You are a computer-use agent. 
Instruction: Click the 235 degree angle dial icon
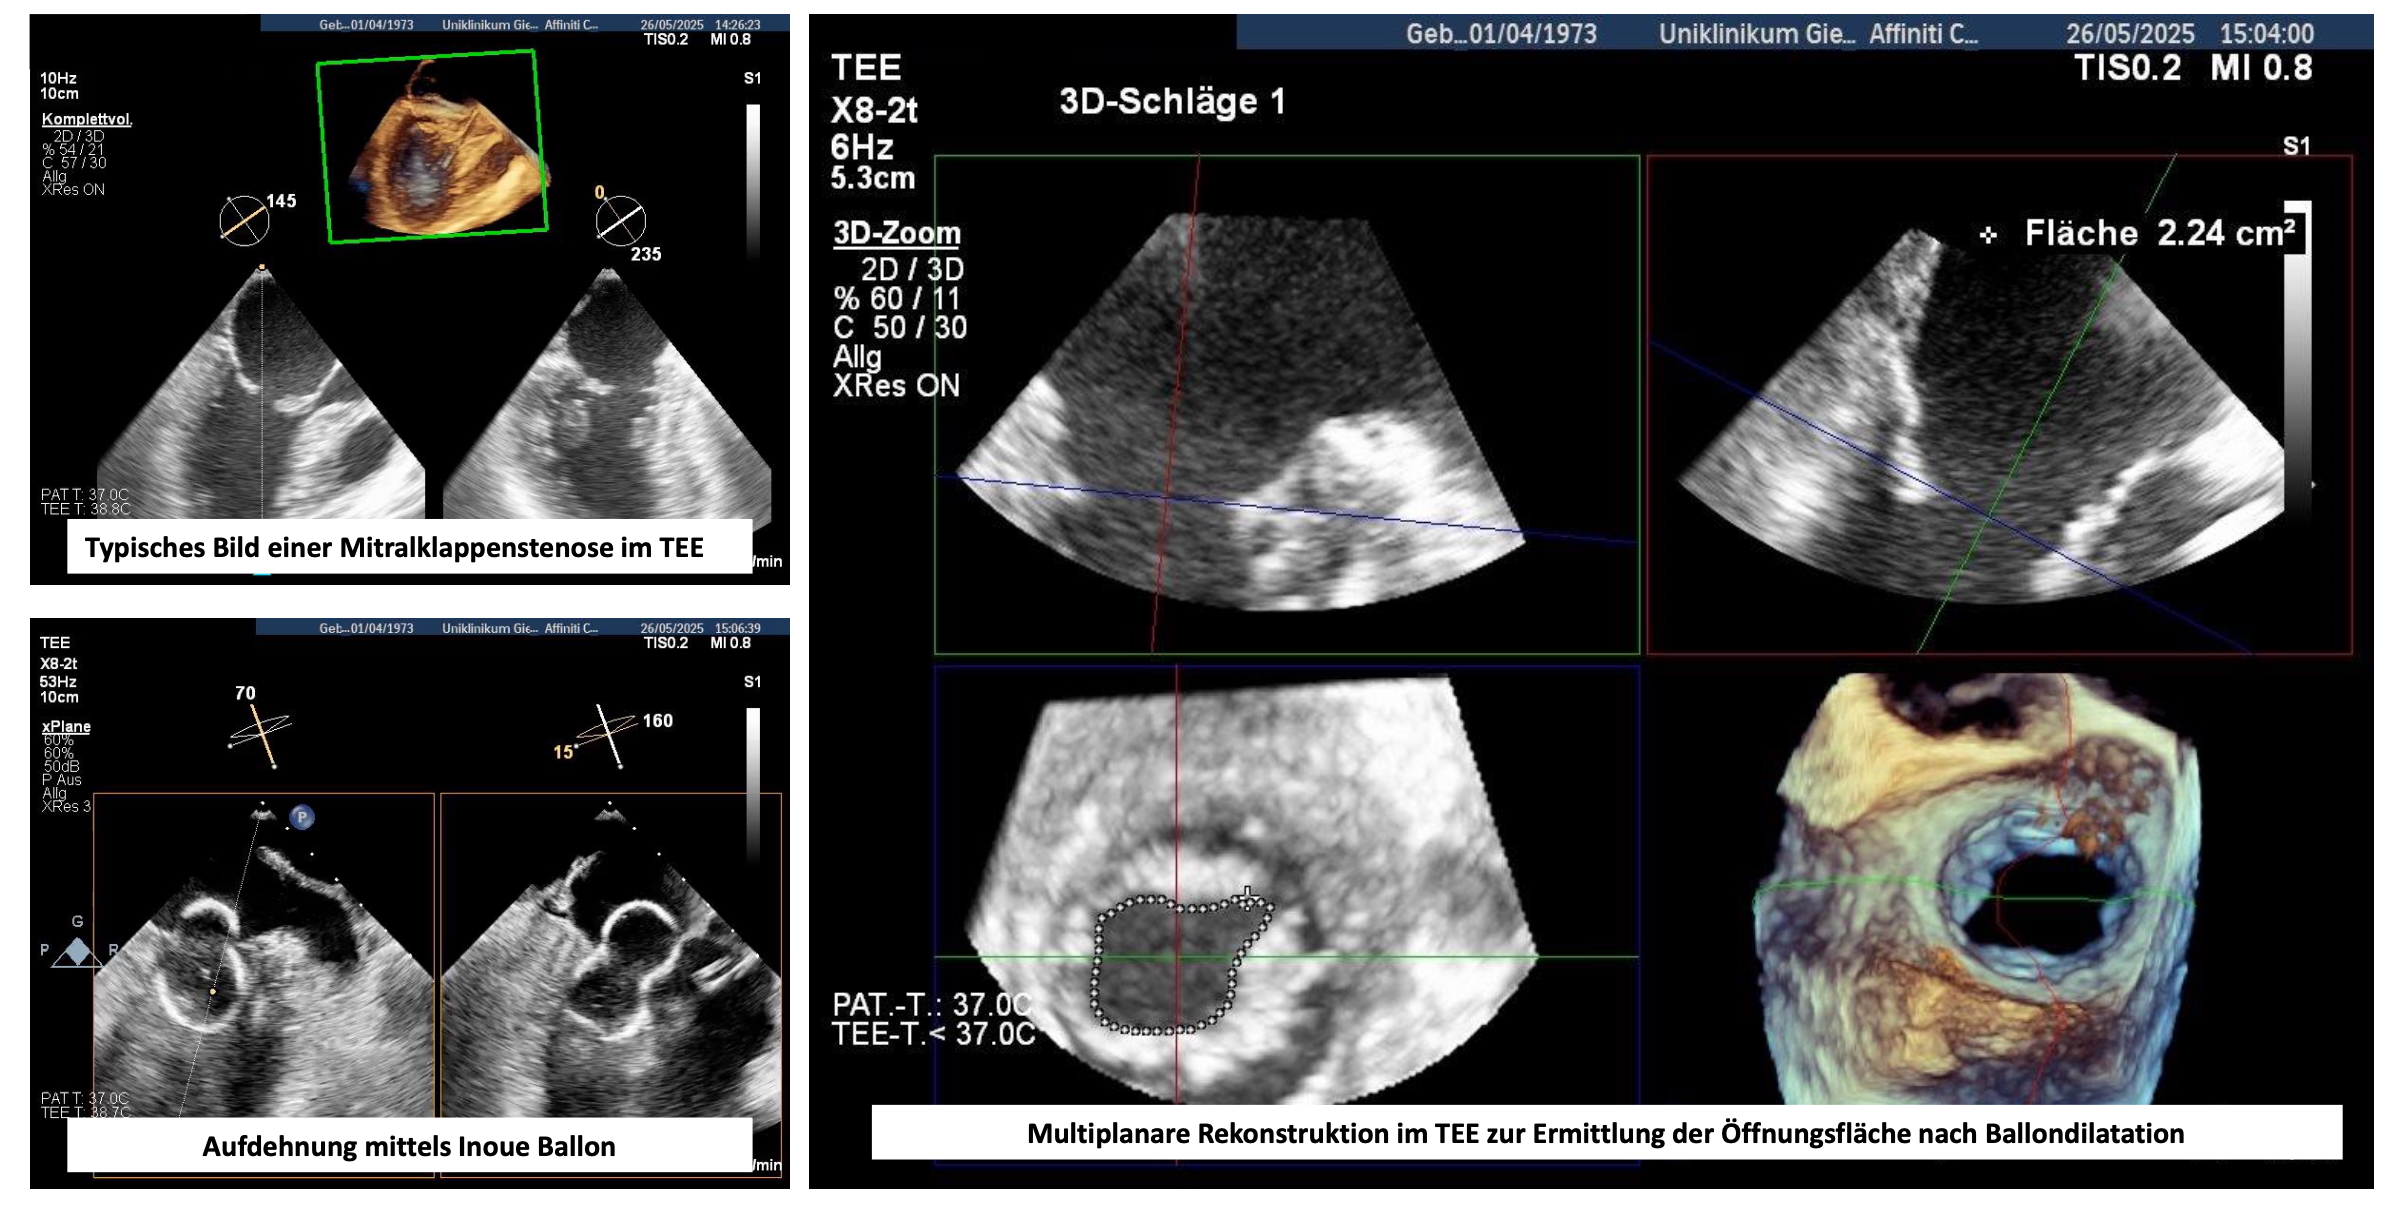[621, 221]
